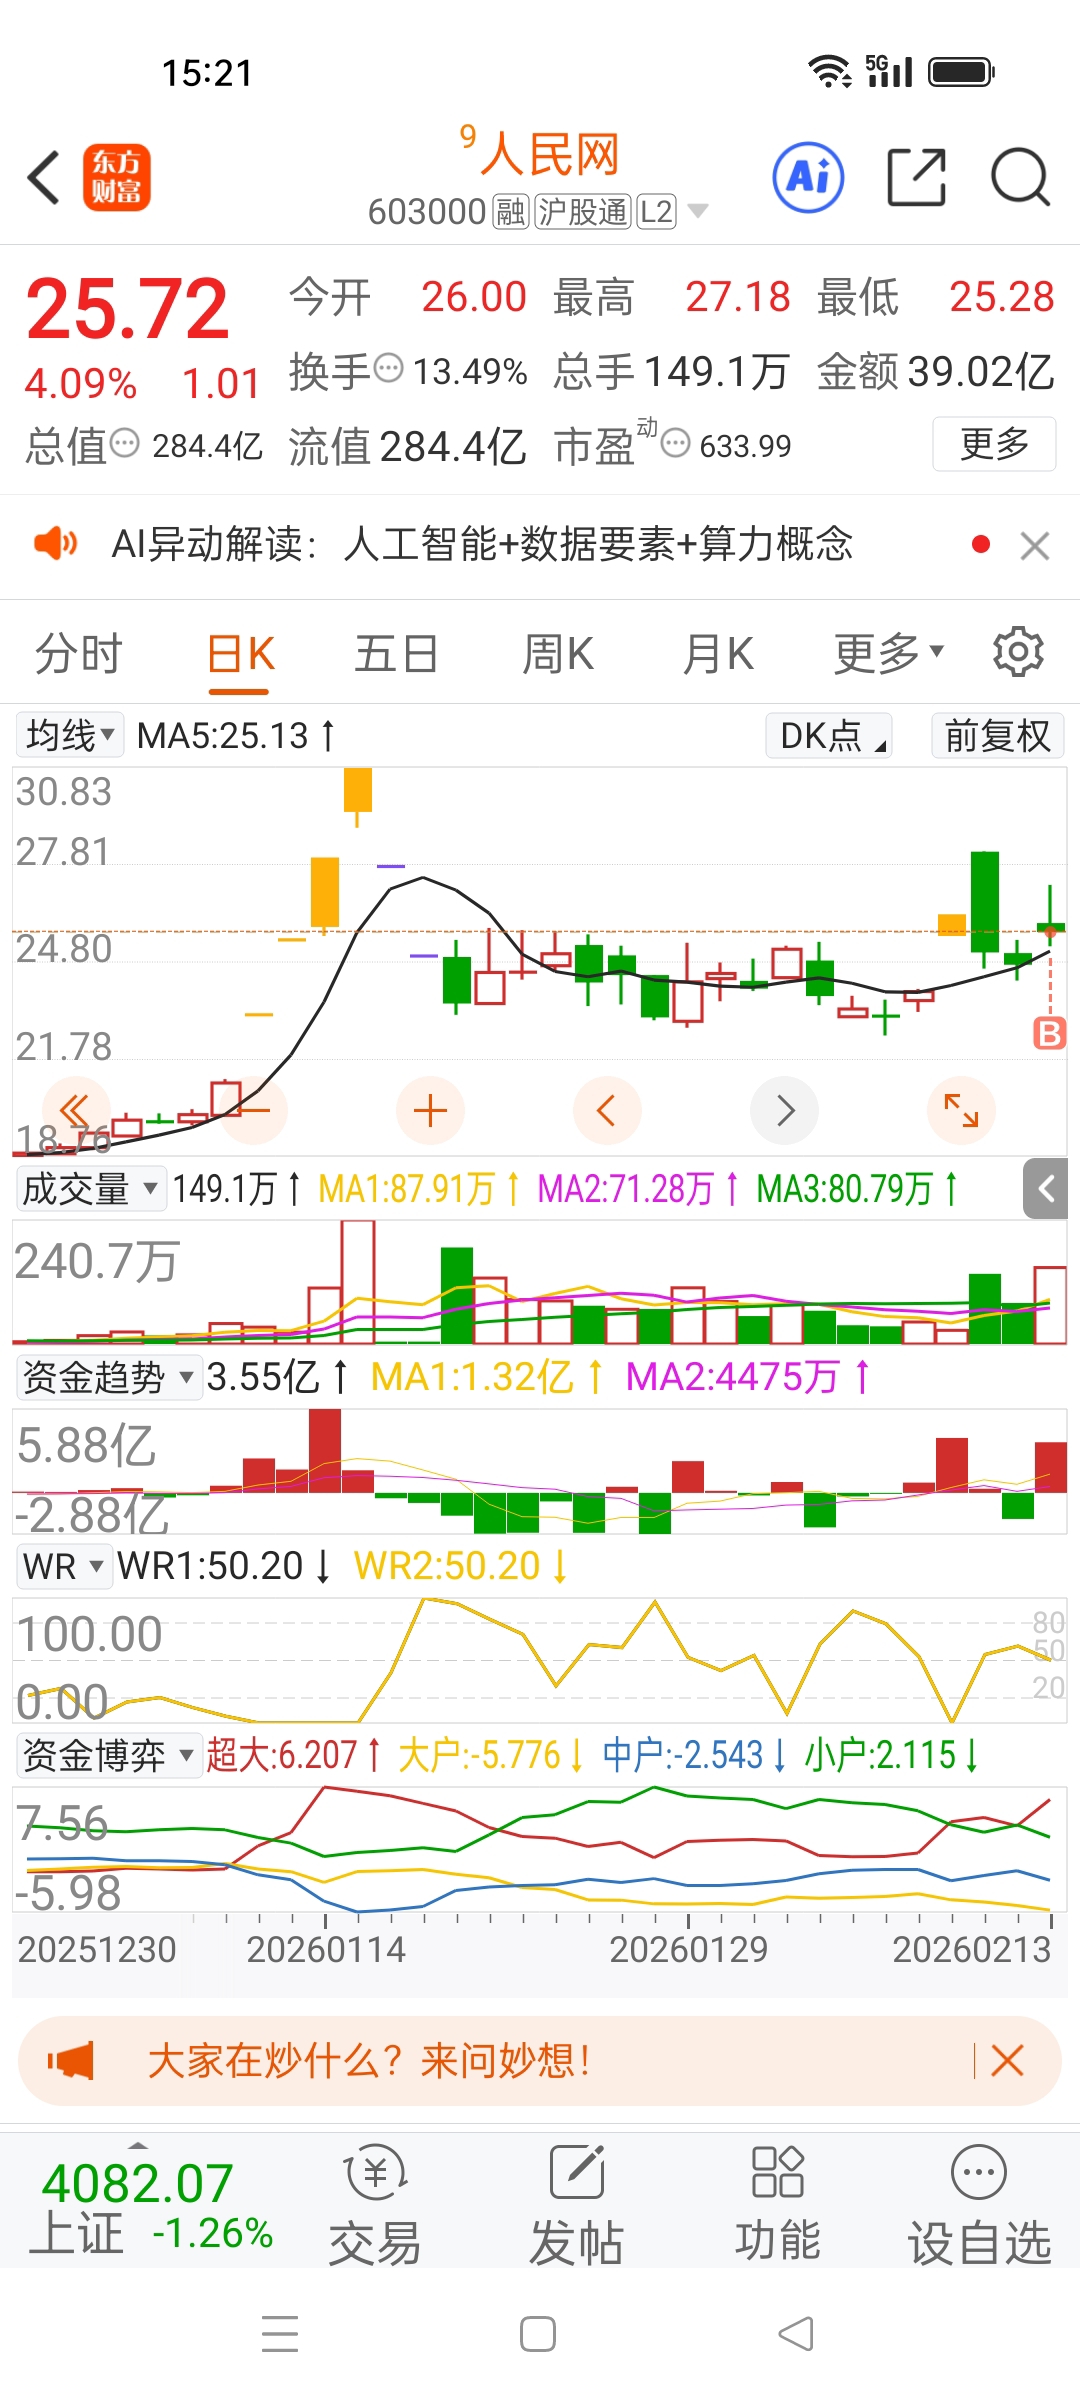Tap the tall orange candlestick at chart top
Viewport: 1080px width, 2400px height.
[x=357, y=796]
